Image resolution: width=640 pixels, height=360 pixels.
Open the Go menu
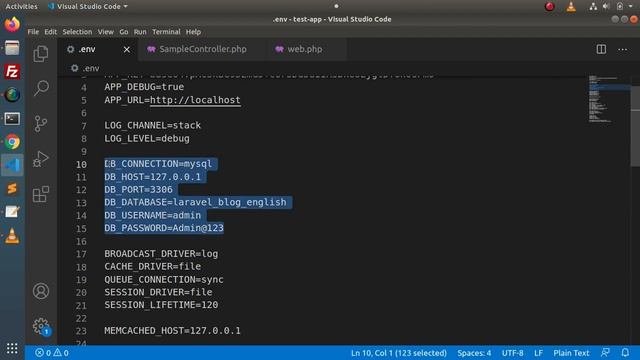(x=124, y=32)
